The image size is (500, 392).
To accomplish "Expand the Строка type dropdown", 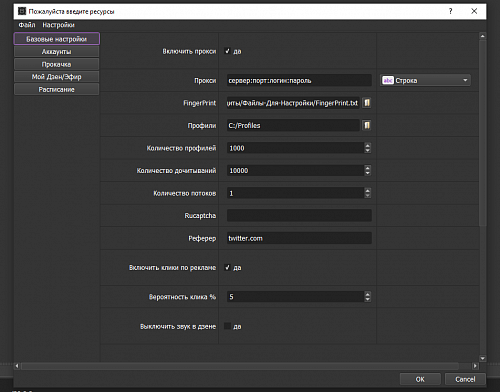I will [465, 80].
